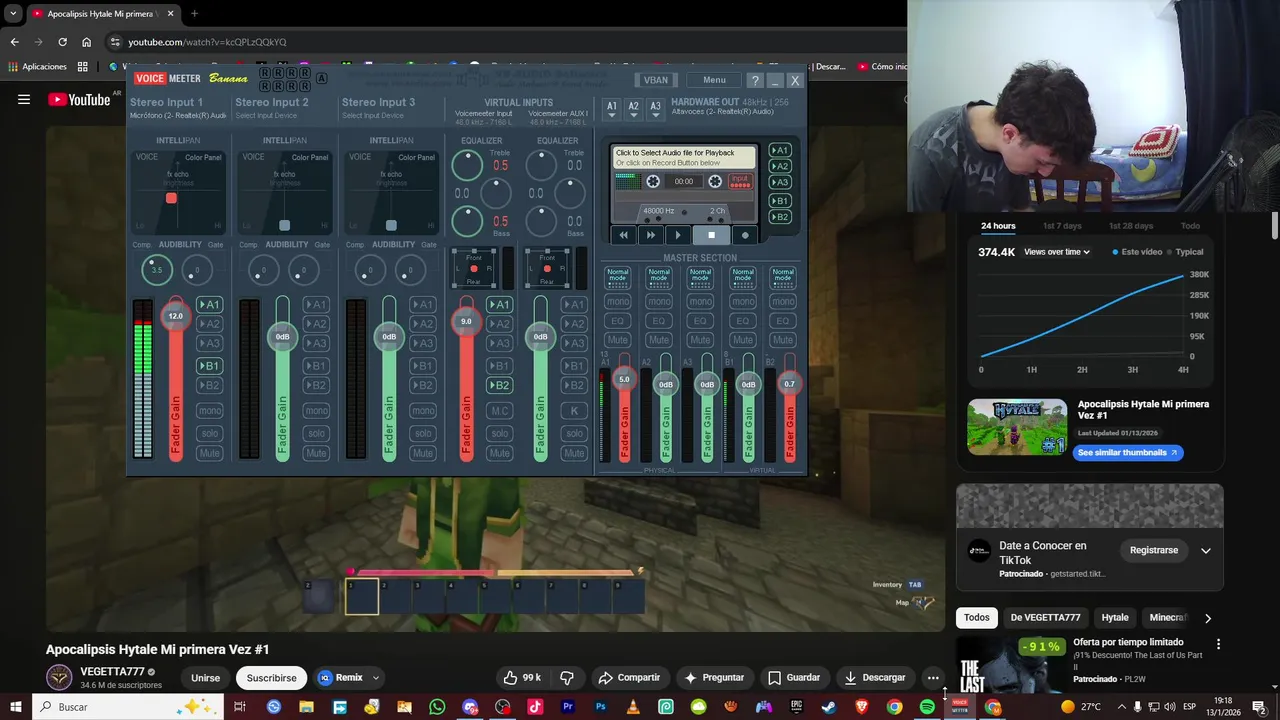
Task: Like the YouTube video with 99 k likes
Action: click(523, 677)
